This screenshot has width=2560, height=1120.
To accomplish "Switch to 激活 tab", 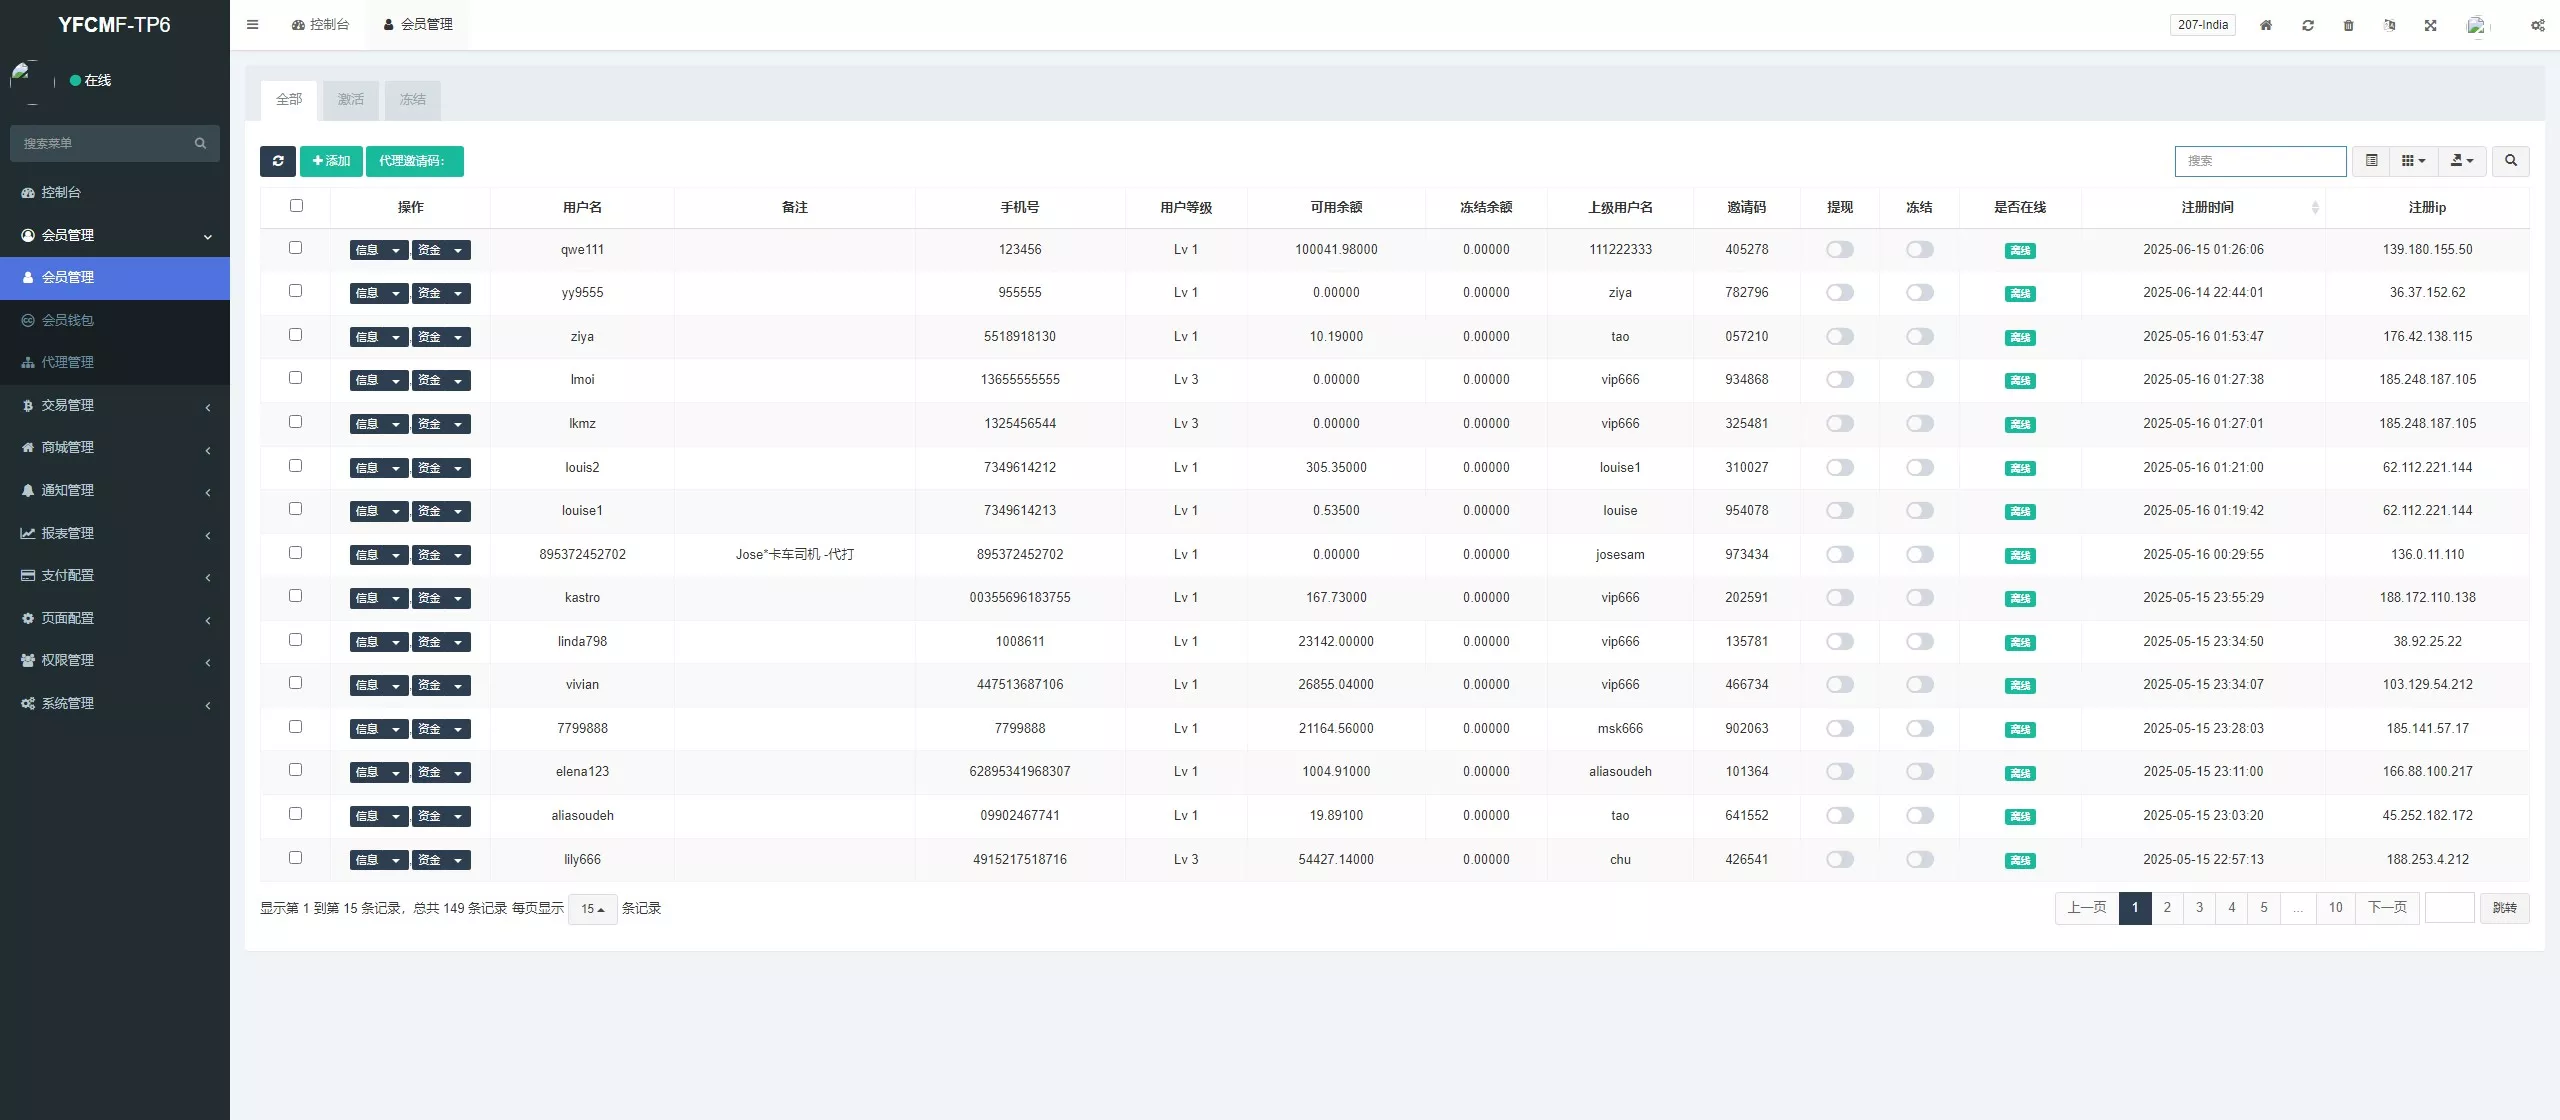I will pyautogui.click(x=350, y=99).
